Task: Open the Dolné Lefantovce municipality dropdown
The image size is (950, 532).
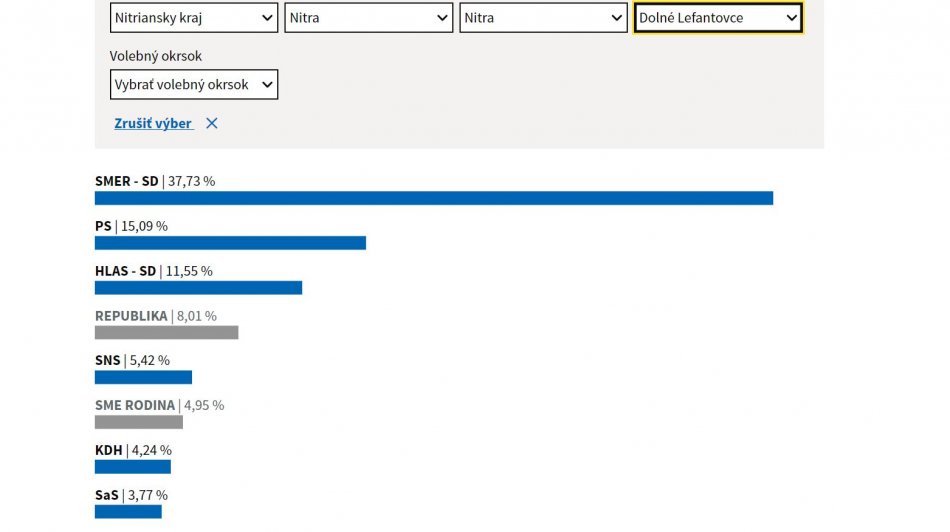Action: click(717, 17)
